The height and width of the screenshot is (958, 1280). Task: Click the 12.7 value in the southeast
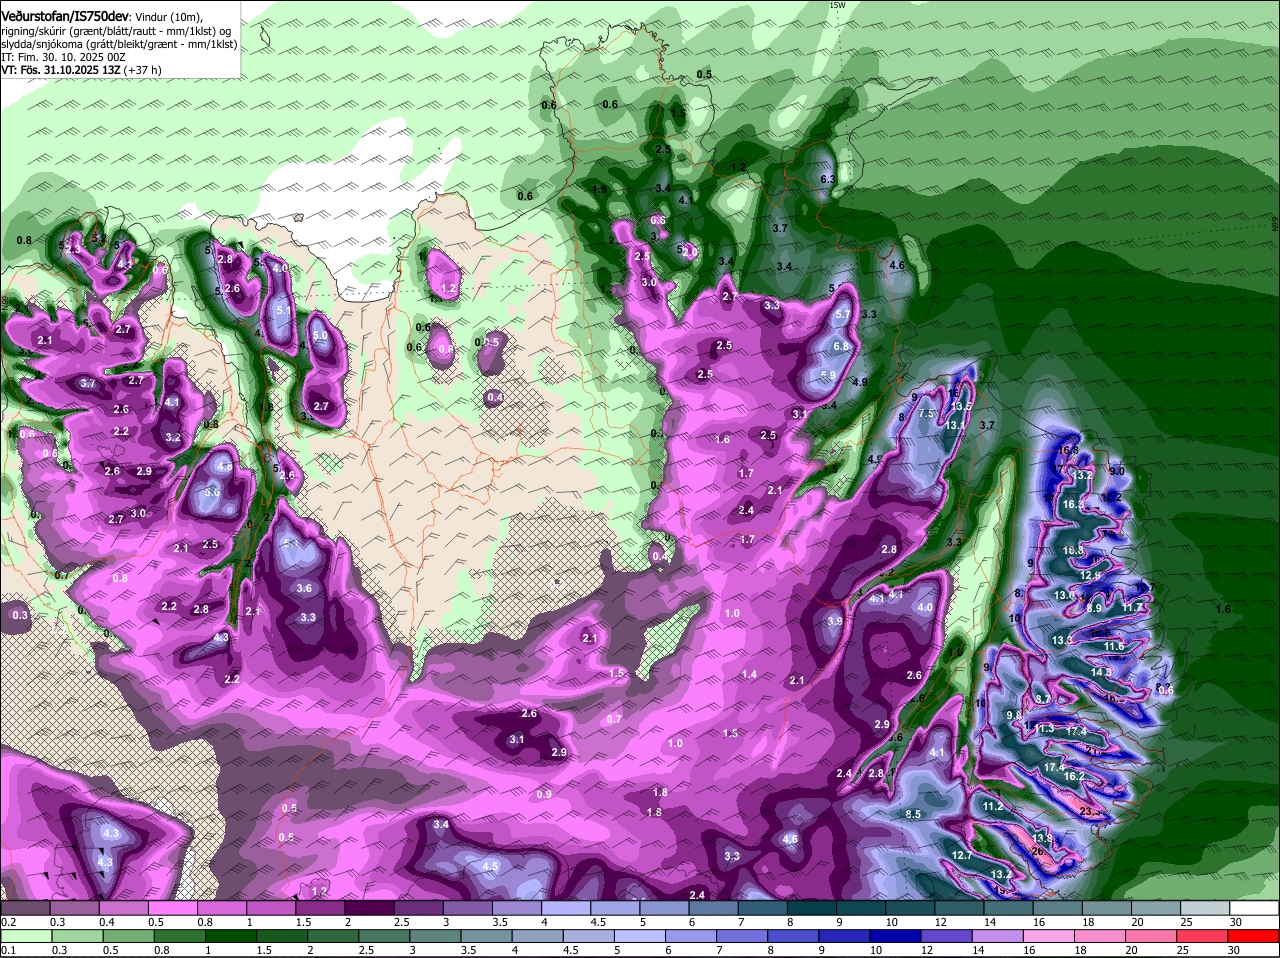click(x=962, y=855)
